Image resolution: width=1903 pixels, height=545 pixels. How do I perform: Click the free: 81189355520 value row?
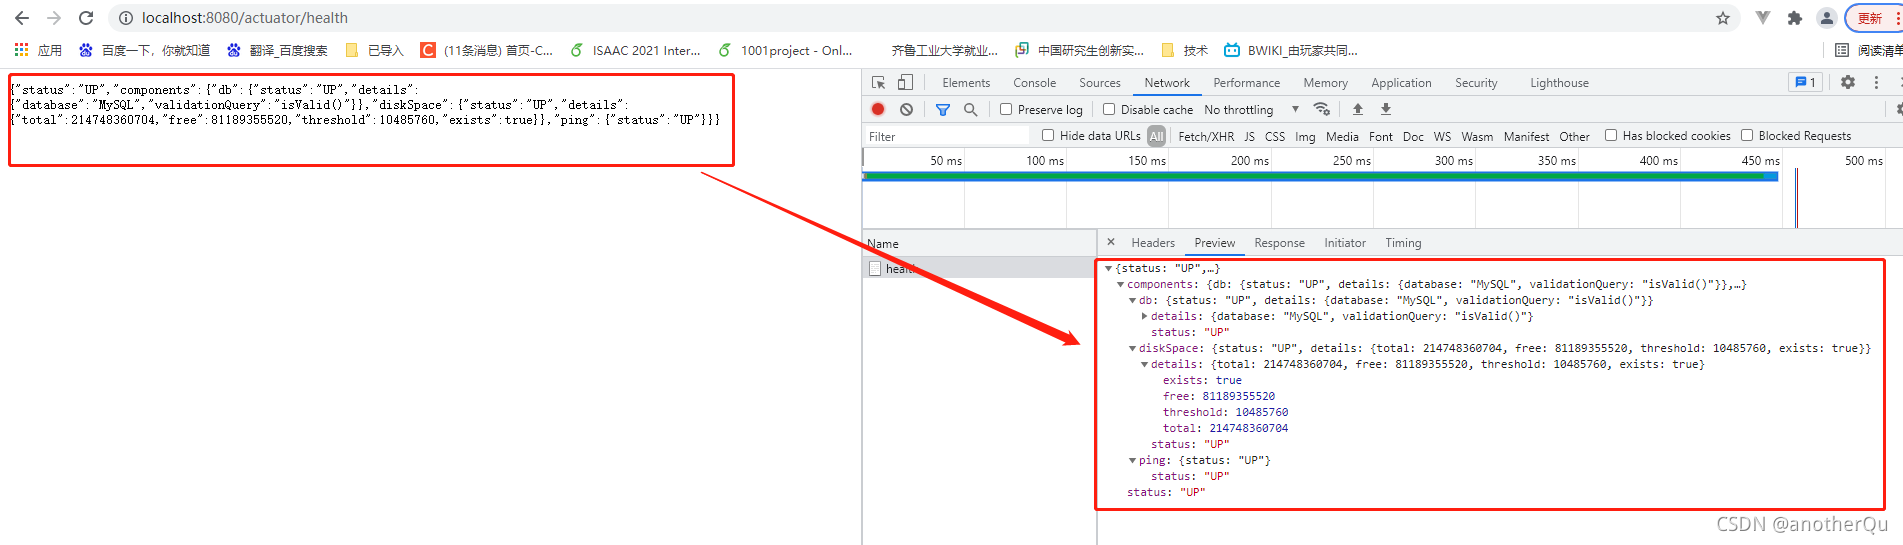(x=1218, y=396)
